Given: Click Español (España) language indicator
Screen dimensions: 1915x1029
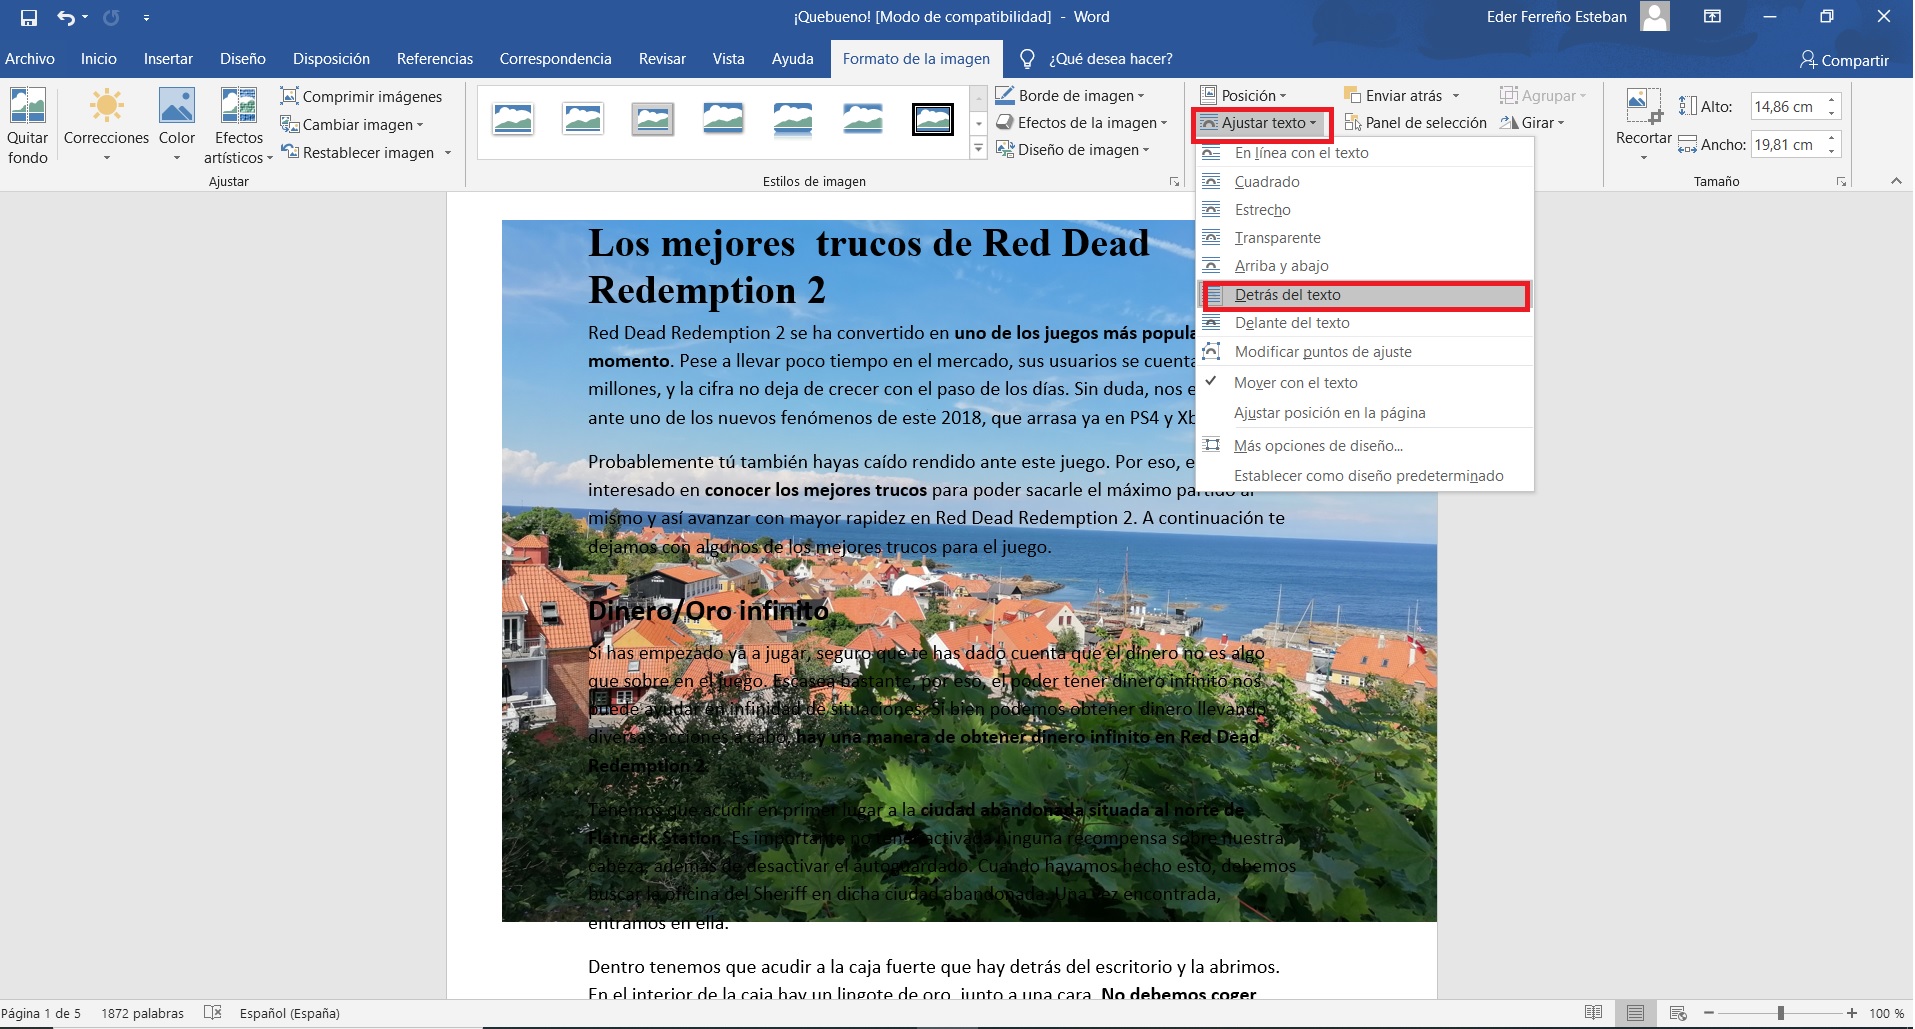Looking at the screenshot, I should click(290, 1013).
